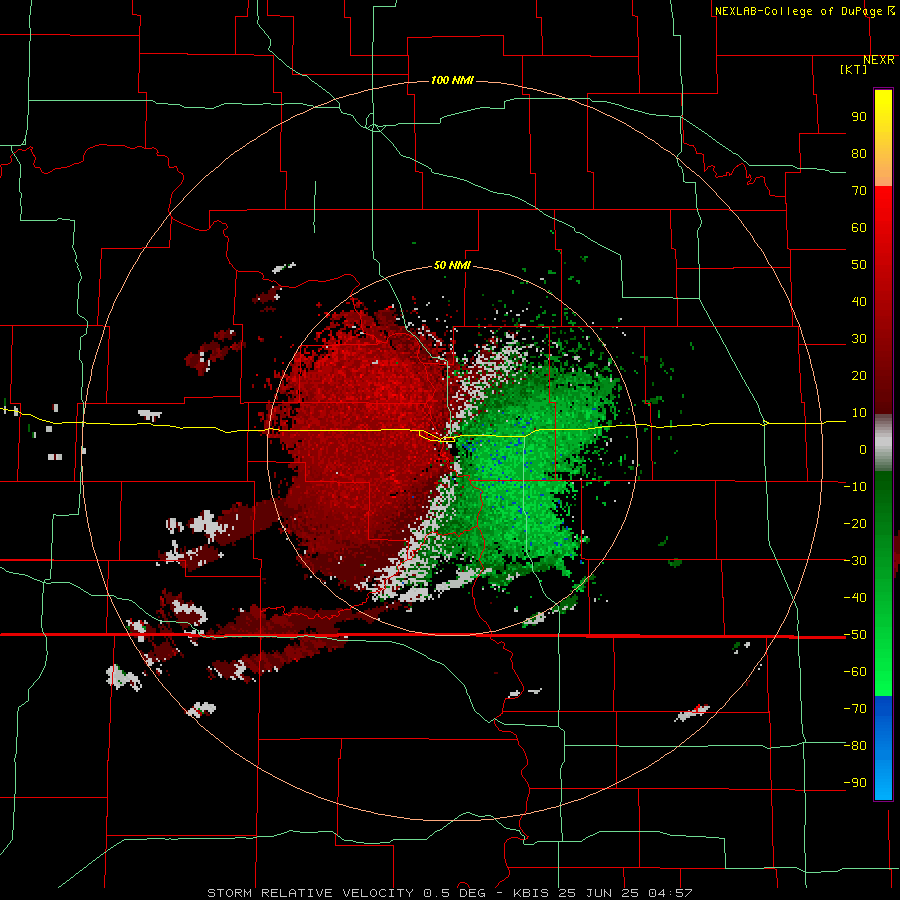900x900 pixels.
Task: Click the -70 knot label on the color scale
Action: (855, 708)
